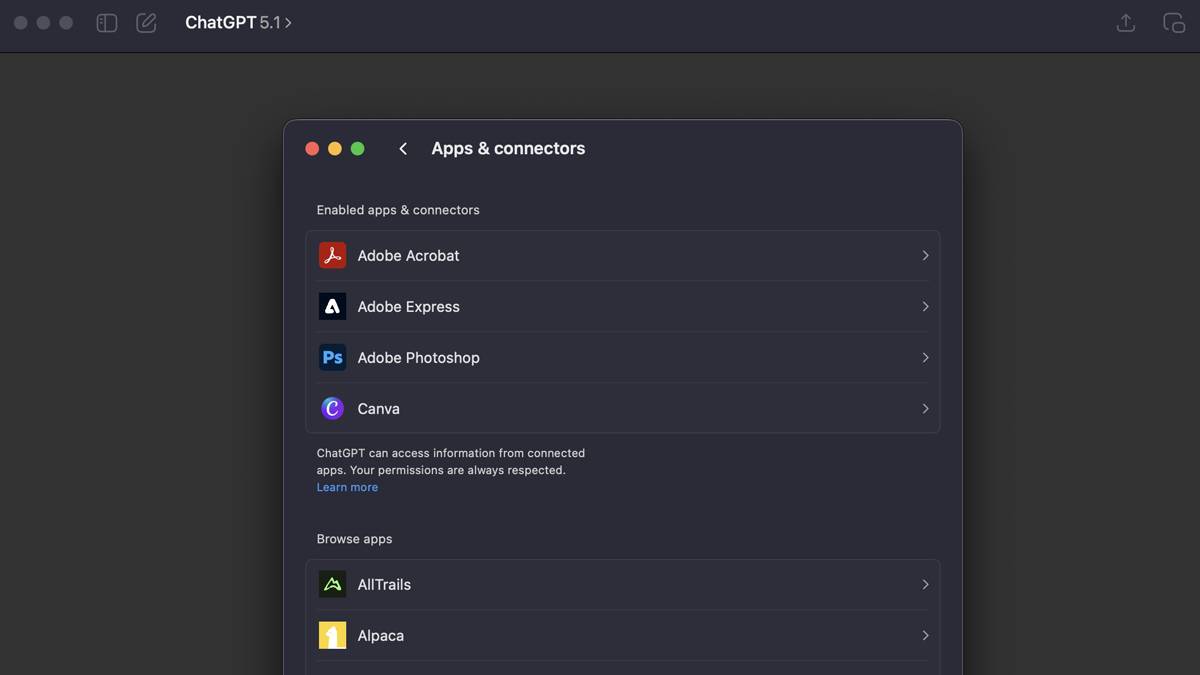This screenshot has height=675, width=1200.
Task: Toggle the sidebar panel icon
Action: [x=107, y=23]
